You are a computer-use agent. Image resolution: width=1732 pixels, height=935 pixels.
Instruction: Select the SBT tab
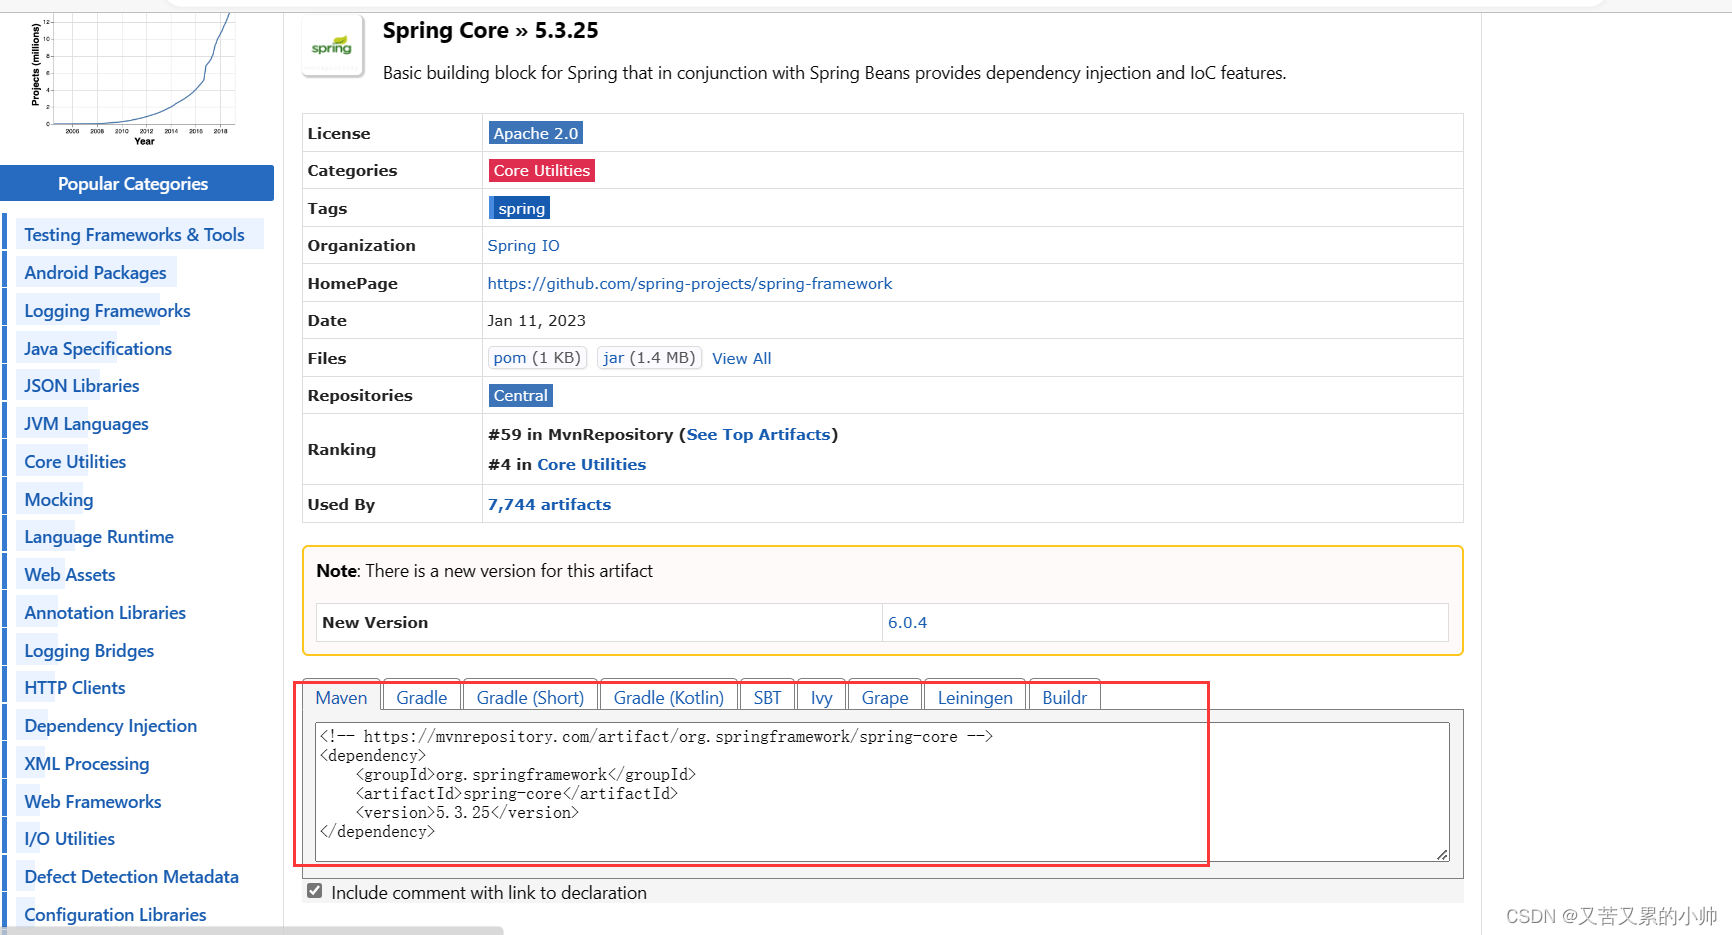[x=768, y=697]
